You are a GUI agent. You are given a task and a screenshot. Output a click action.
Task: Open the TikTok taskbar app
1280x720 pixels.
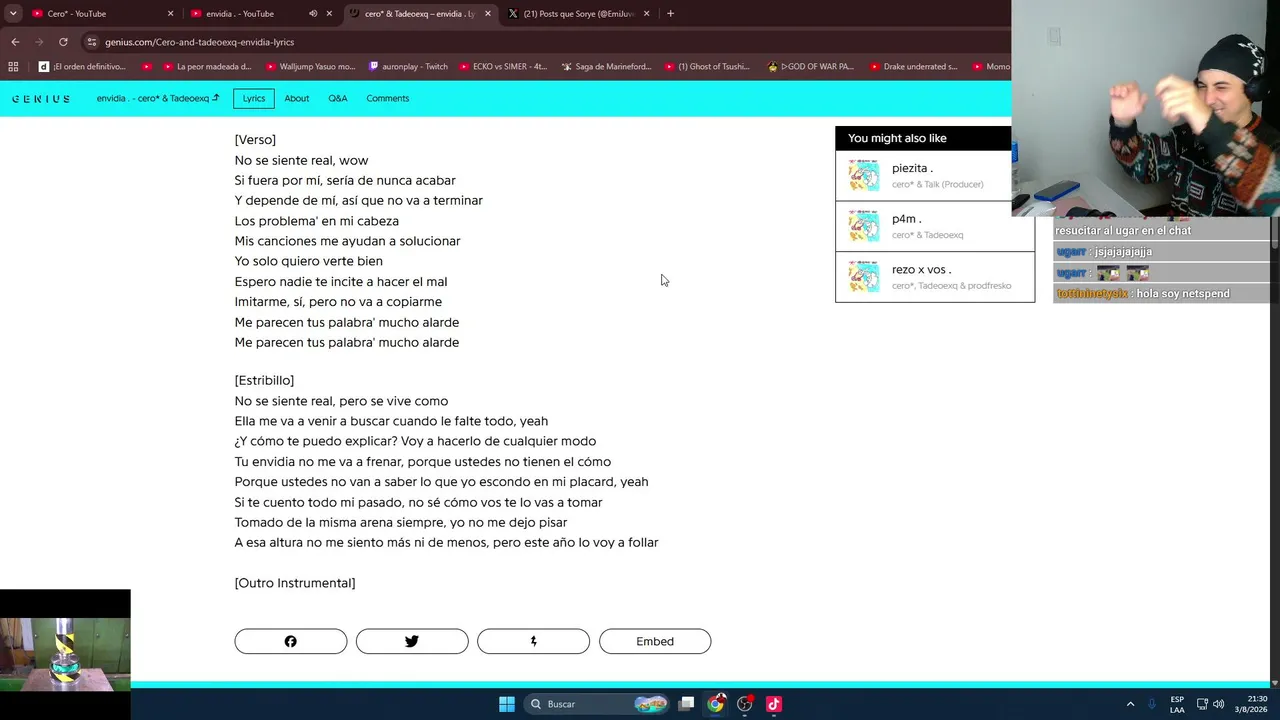coord(774,704)
